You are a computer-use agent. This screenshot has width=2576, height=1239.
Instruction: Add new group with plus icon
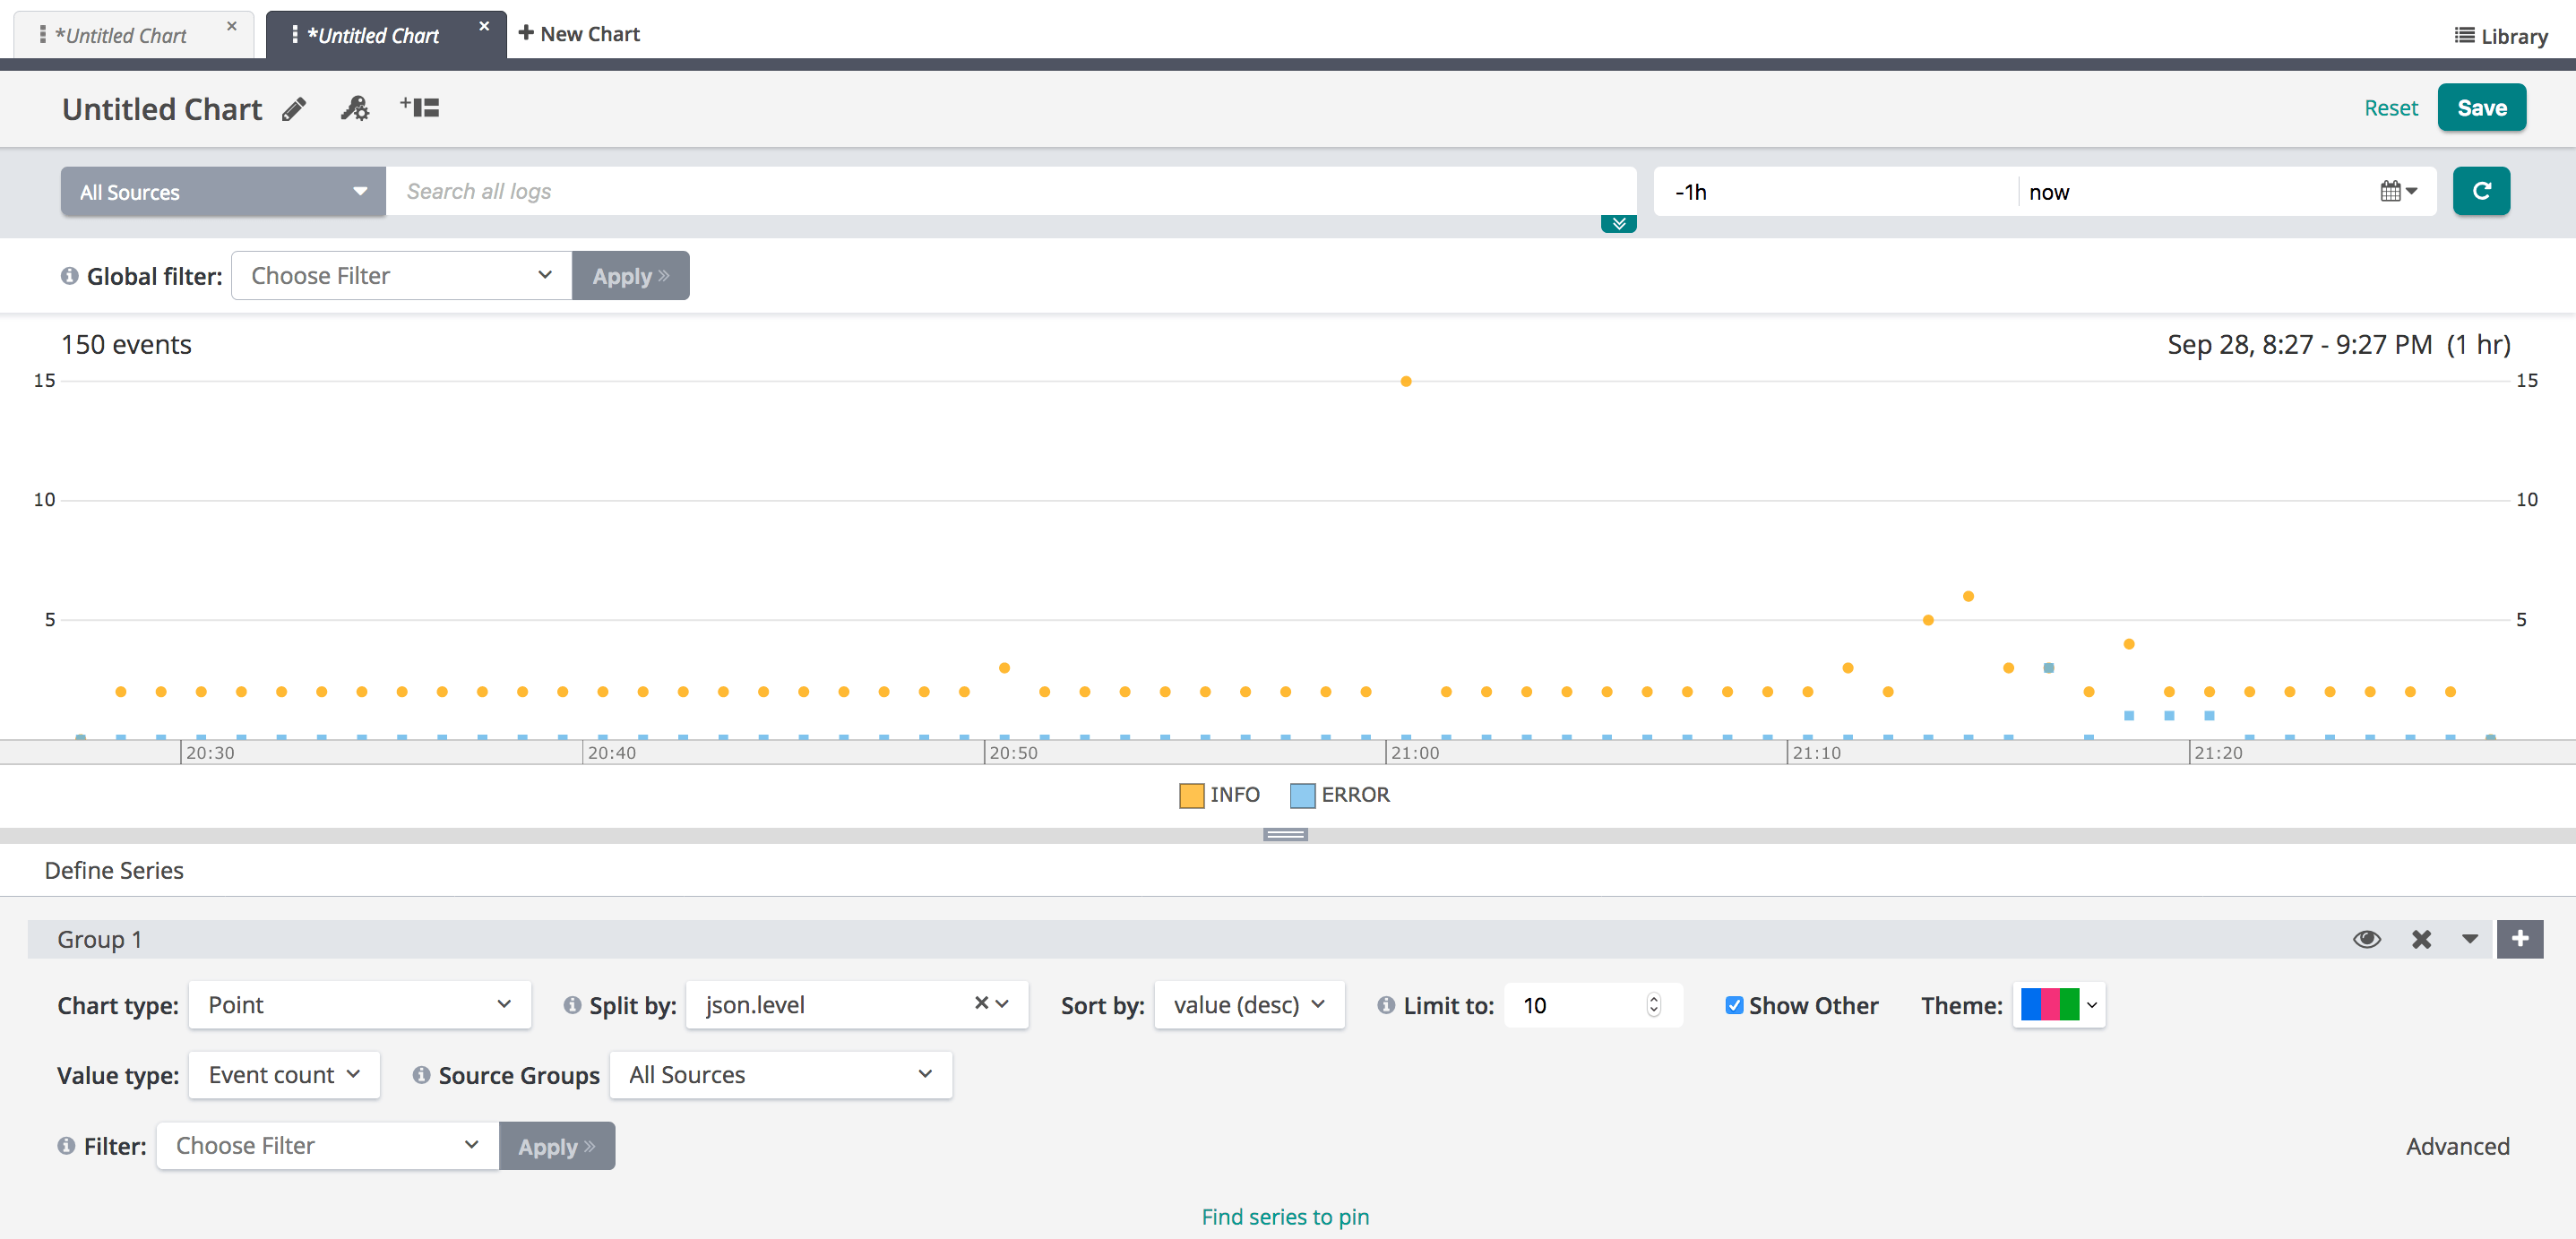2519,939
